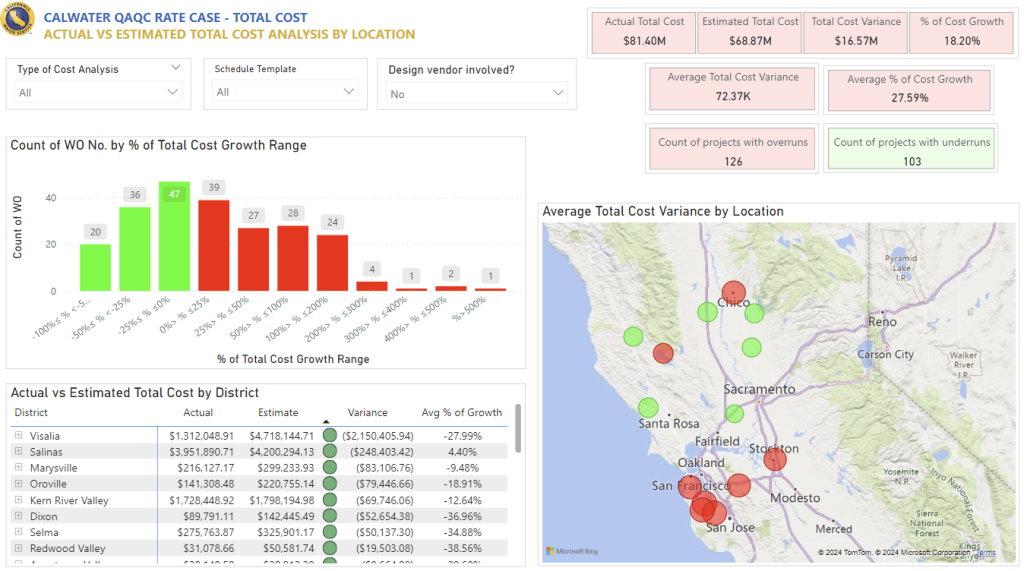The height and width of the screenshot is (571, 1024).
Task: Expand the Oroville district row
Action: point(18,484)
